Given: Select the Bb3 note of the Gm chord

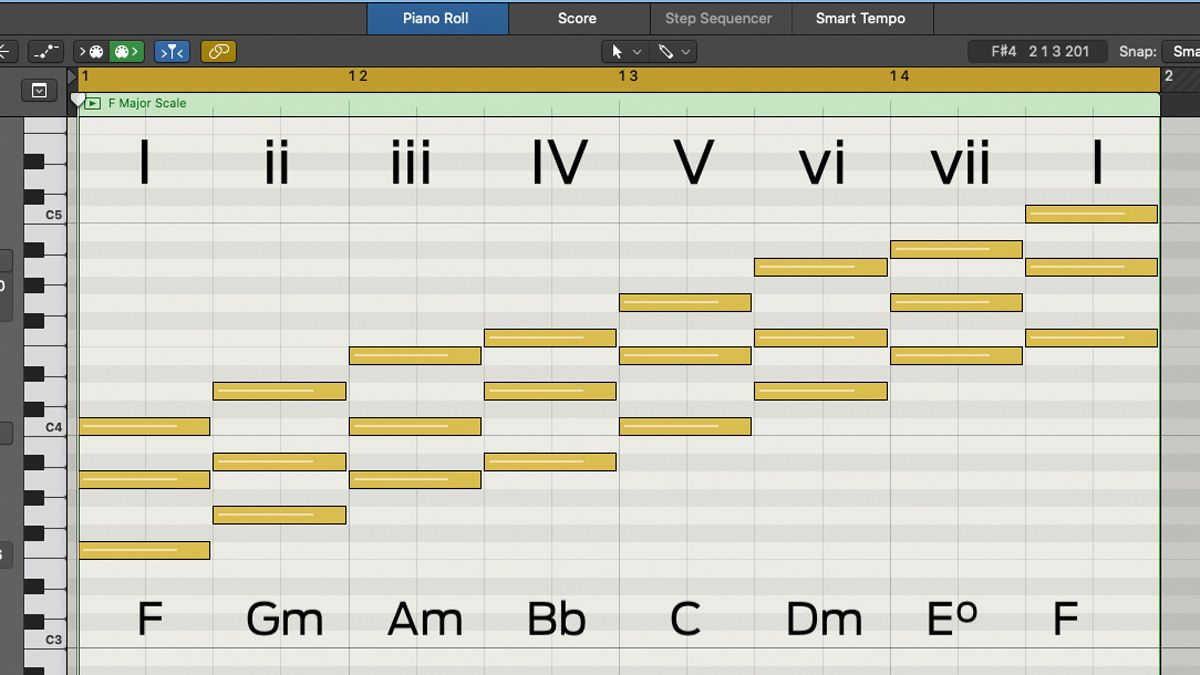Looking at the screenshot, I should tap(279, 462).
